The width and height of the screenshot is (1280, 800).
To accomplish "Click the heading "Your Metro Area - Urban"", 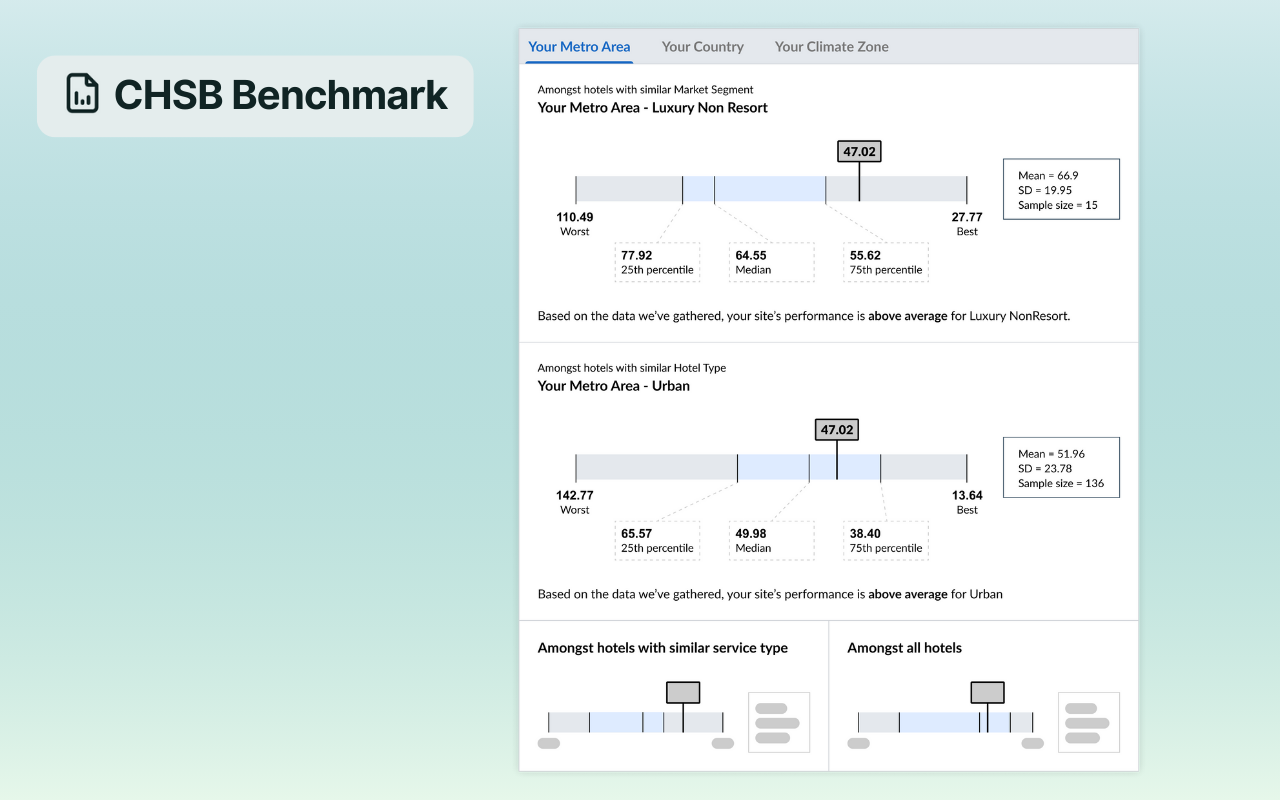I will coord(614,385).
